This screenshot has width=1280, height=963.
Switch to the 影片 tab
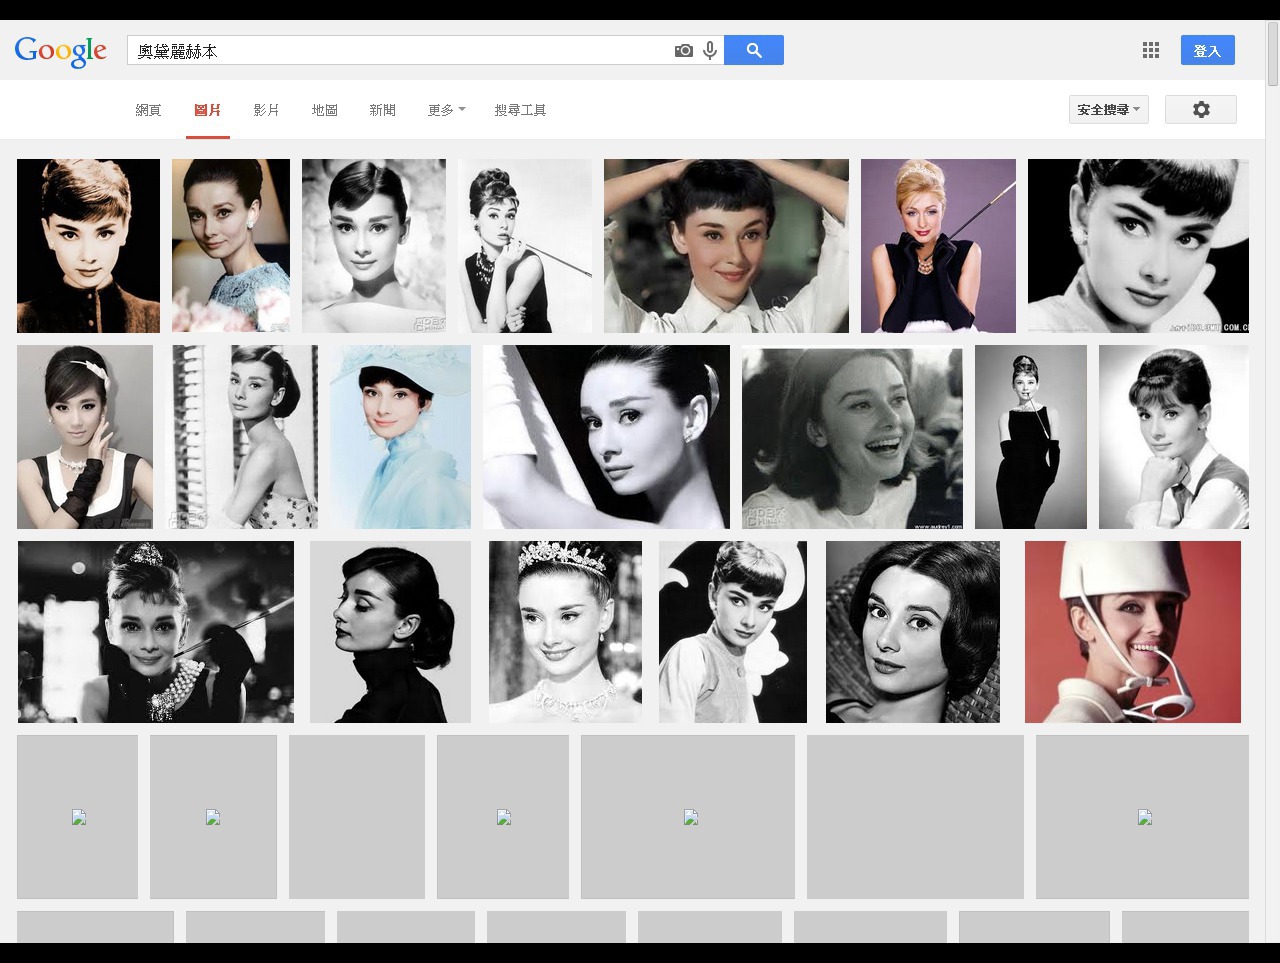point(266,110)
